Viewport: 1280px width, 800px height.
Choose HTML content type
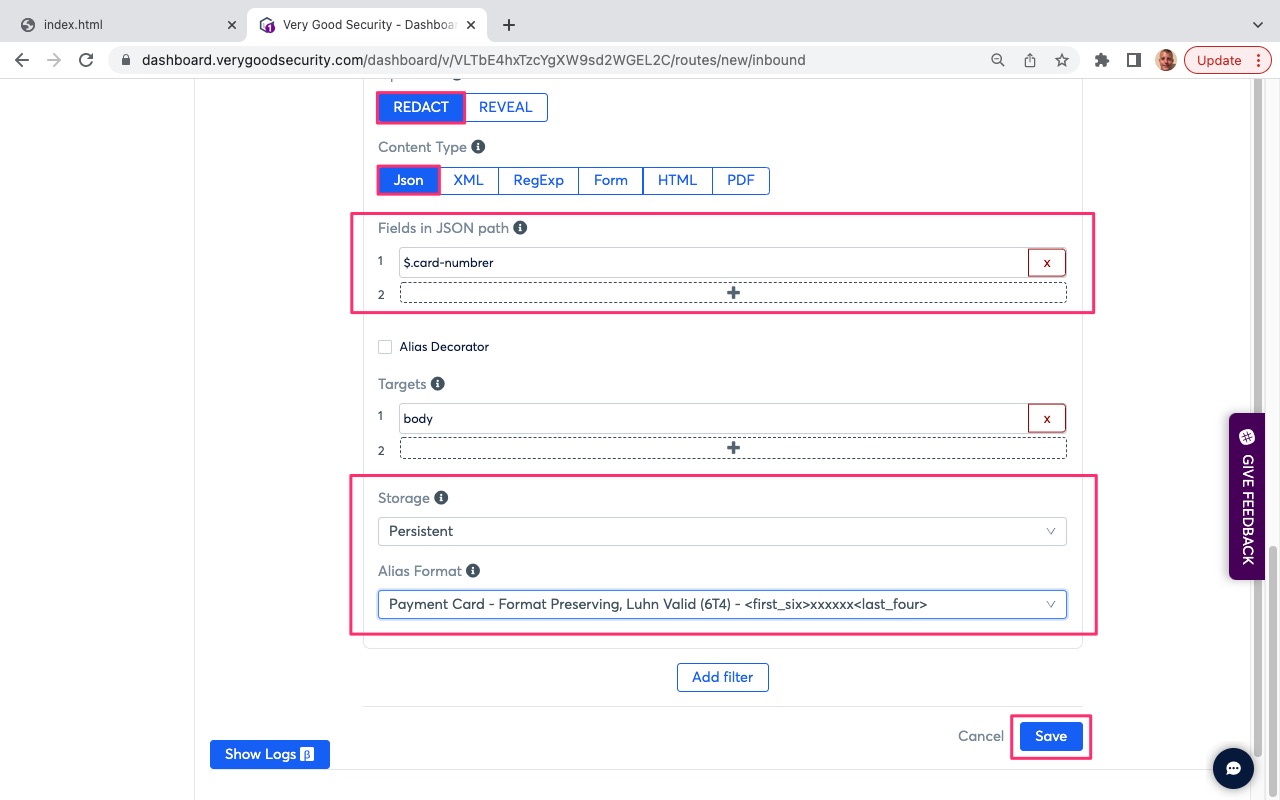pyautogui.click(x=677, y=180)
